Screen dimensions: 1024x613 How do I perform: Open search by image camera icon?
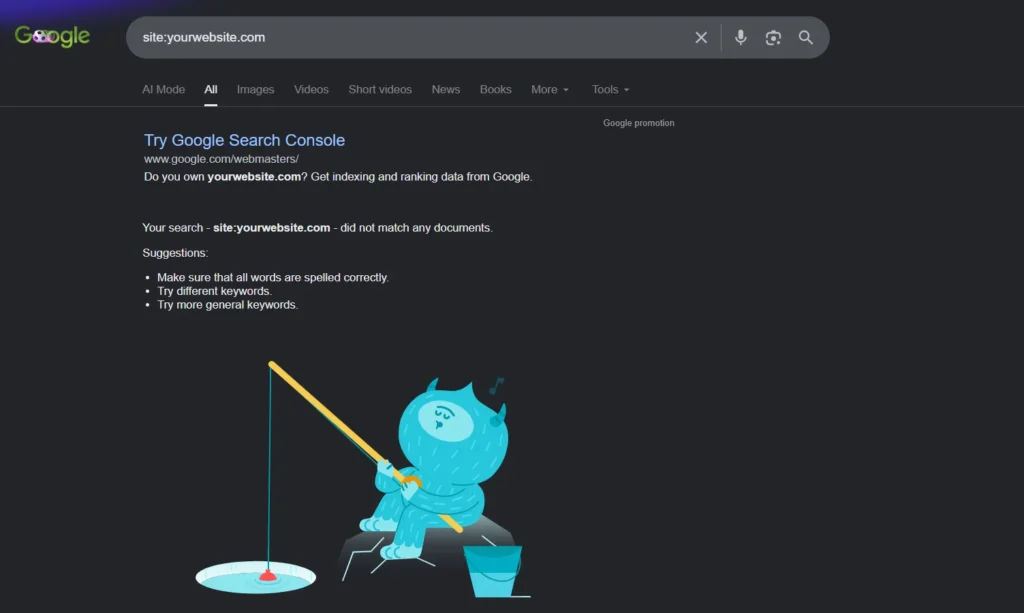click(x=773, y=38)
